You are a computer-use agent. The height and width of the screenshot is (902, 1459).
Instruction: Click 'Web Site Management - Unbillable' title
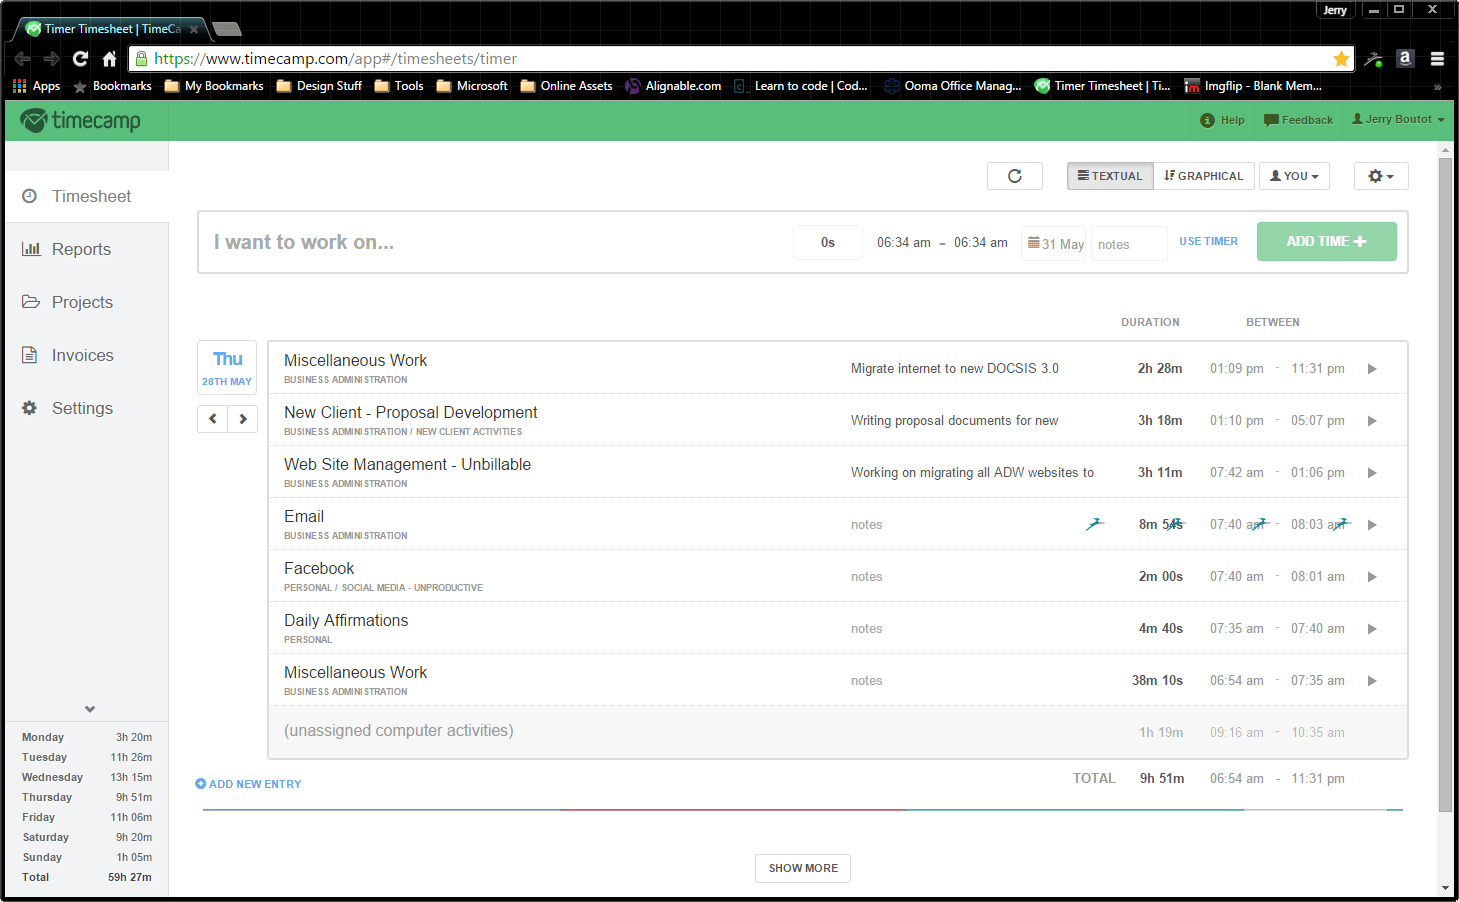pos(407,464)
